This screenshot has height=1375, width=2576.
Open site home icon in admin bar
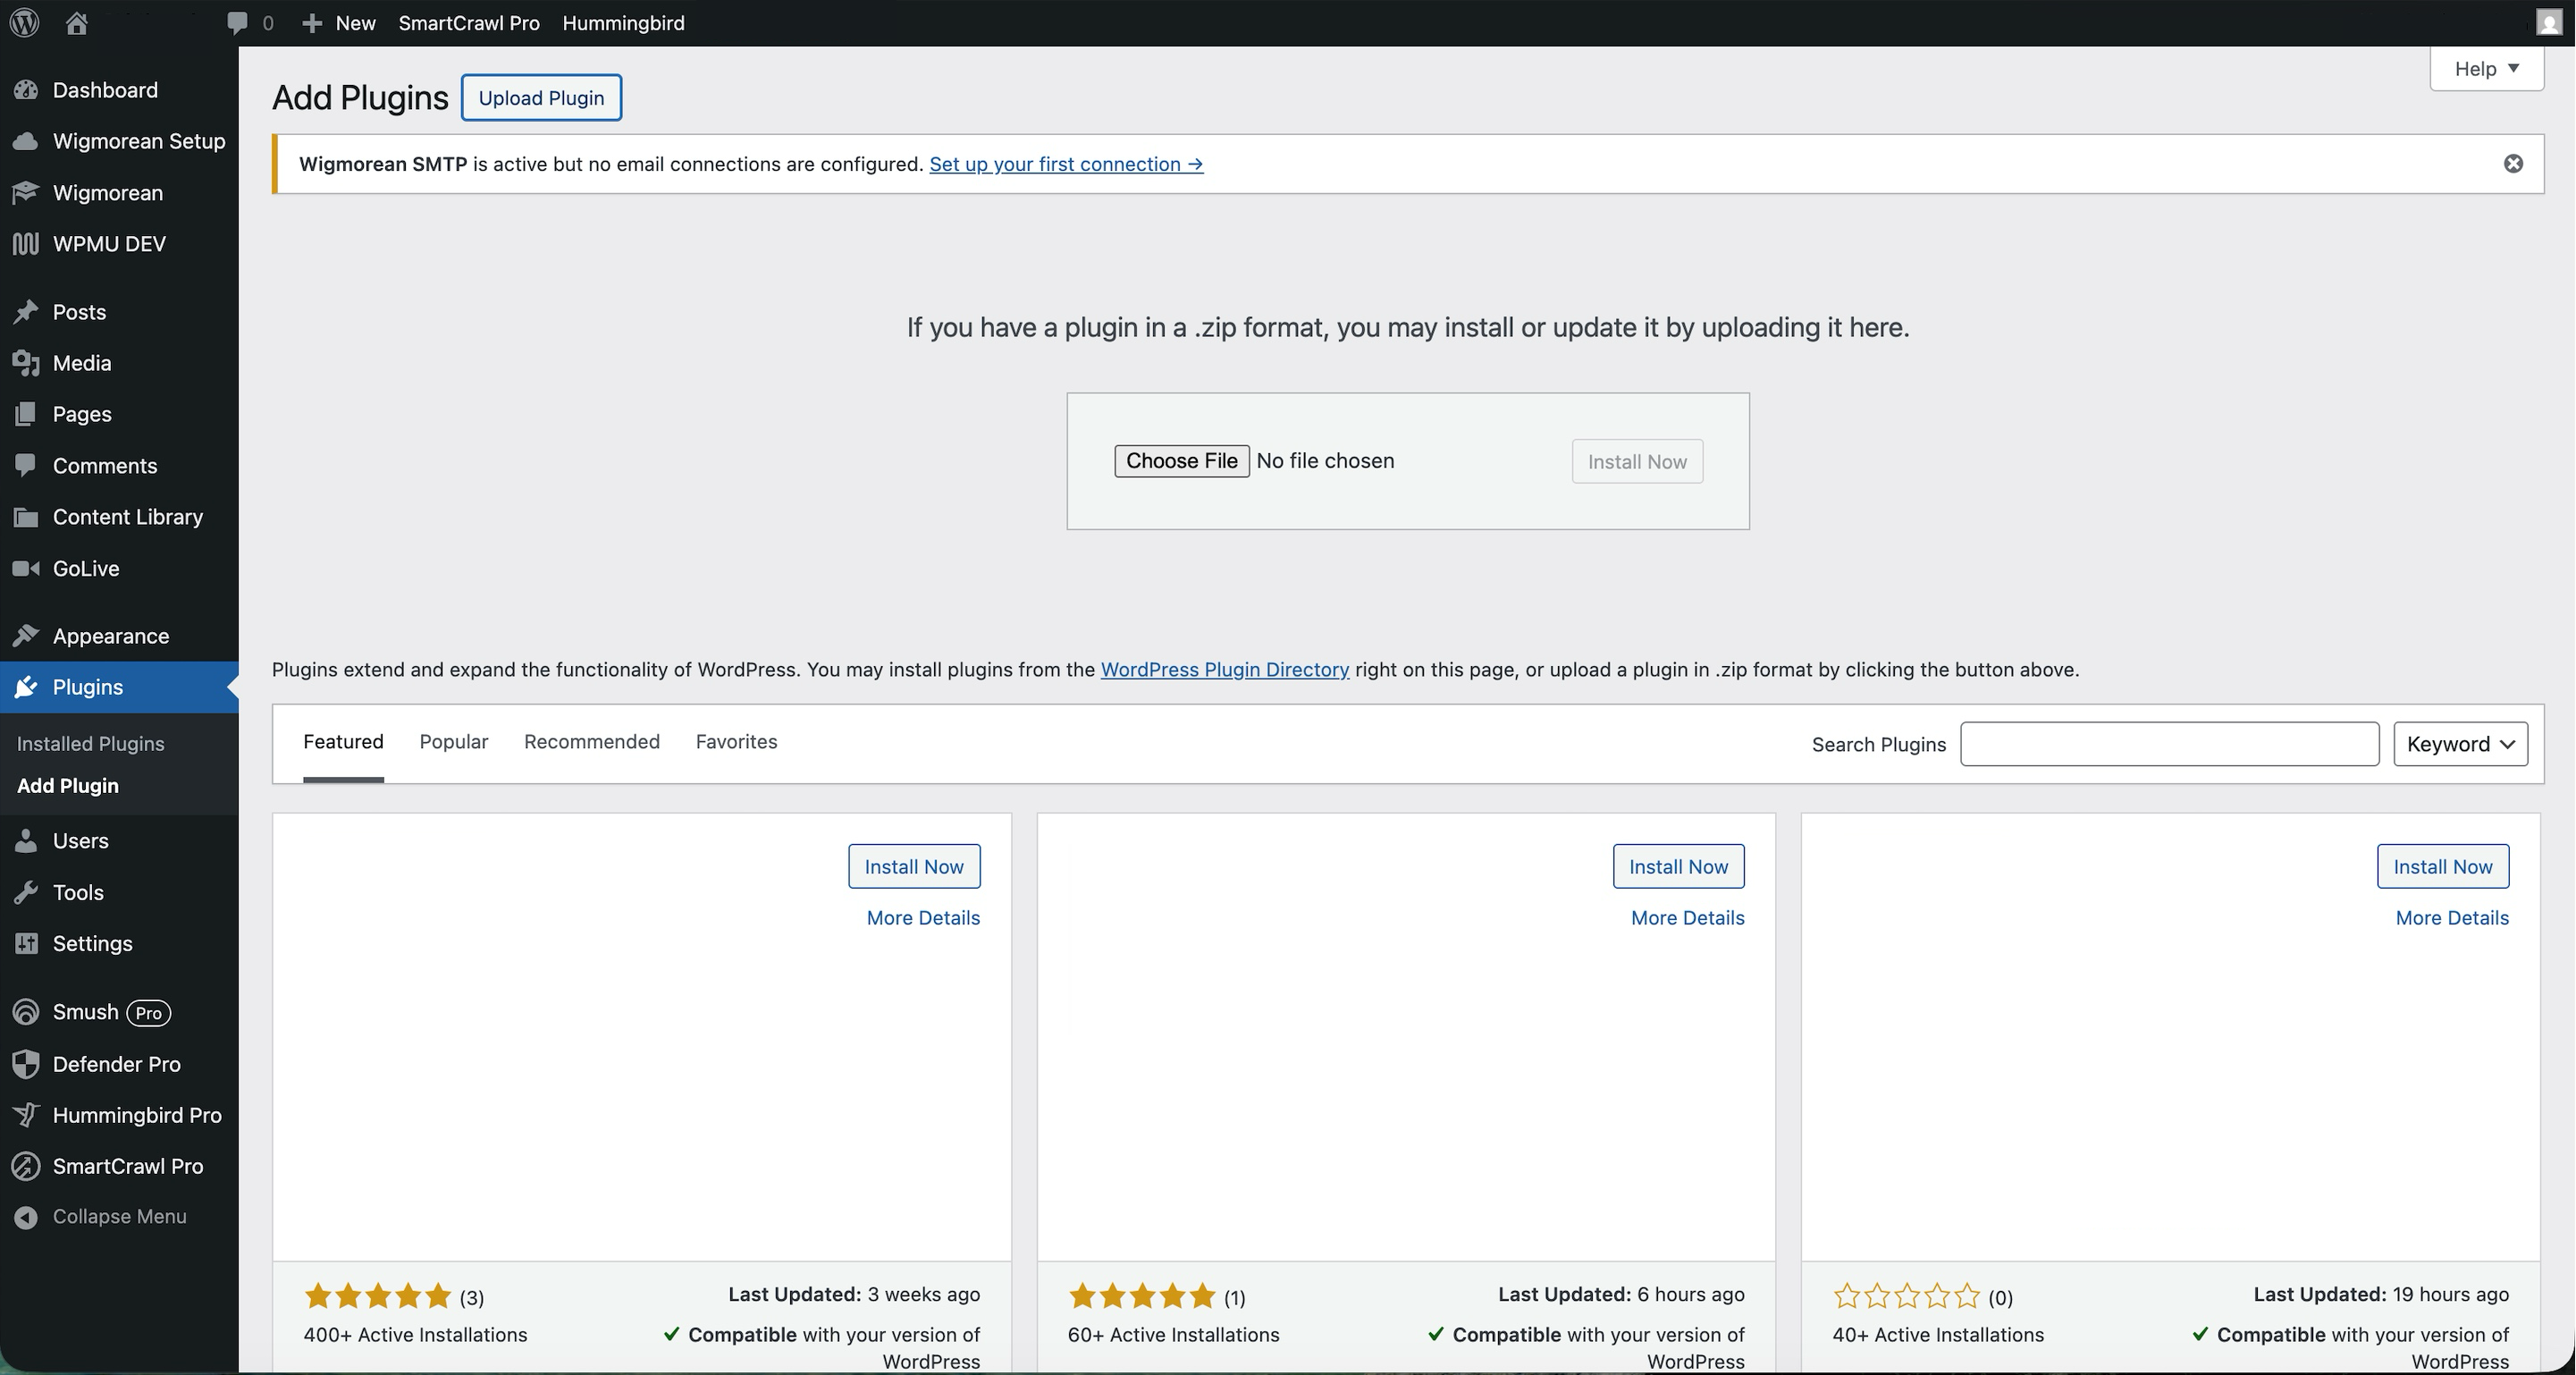76,22
